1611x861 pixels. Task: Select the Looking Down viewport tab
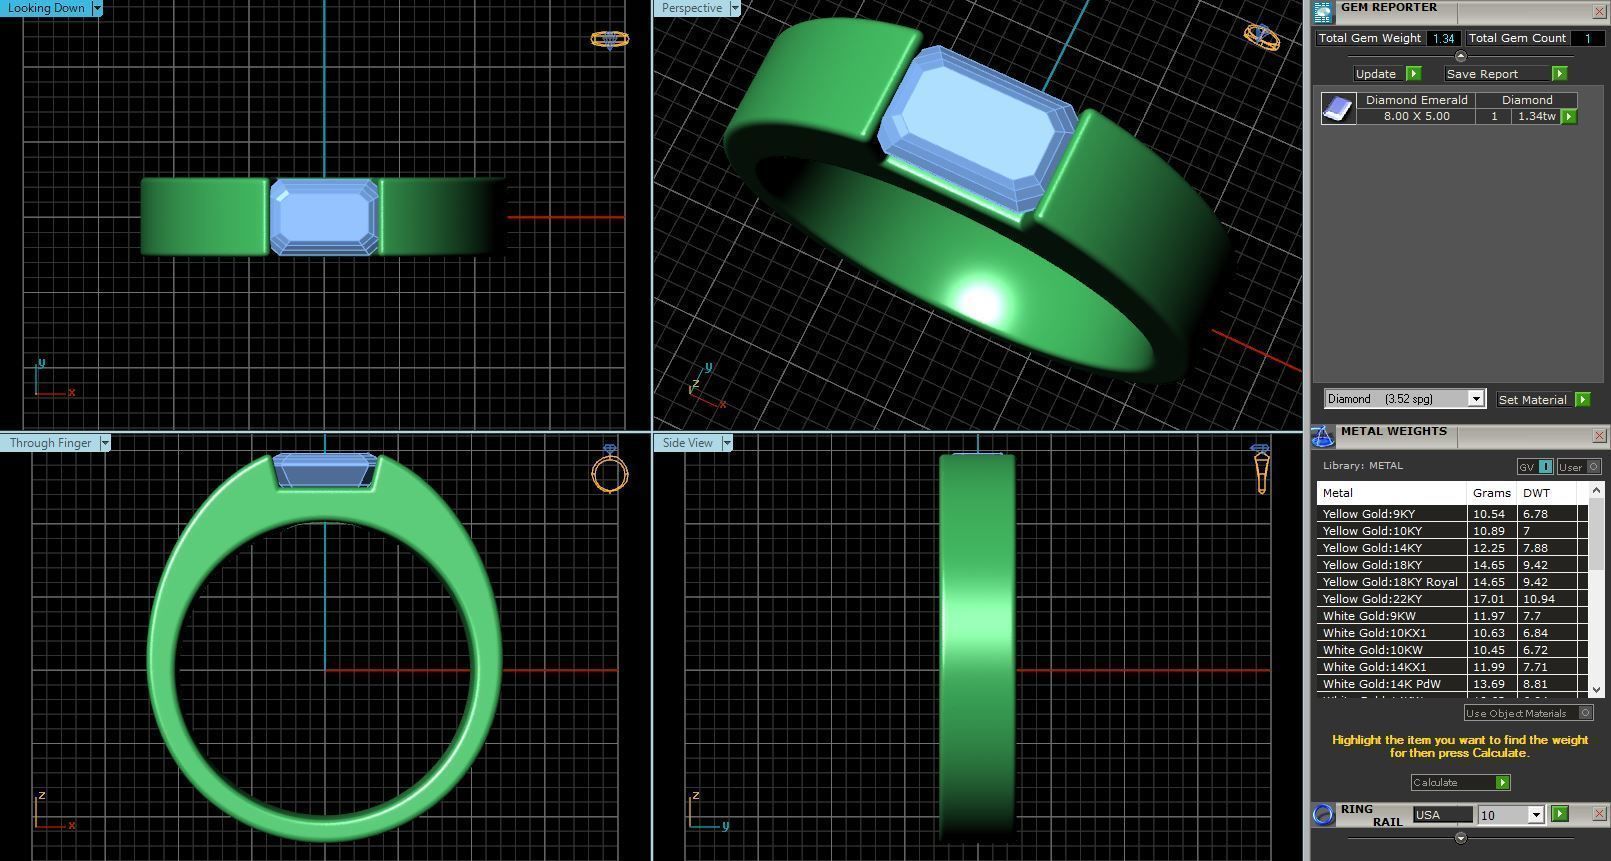pyautogui.click(x=46, y=8)
